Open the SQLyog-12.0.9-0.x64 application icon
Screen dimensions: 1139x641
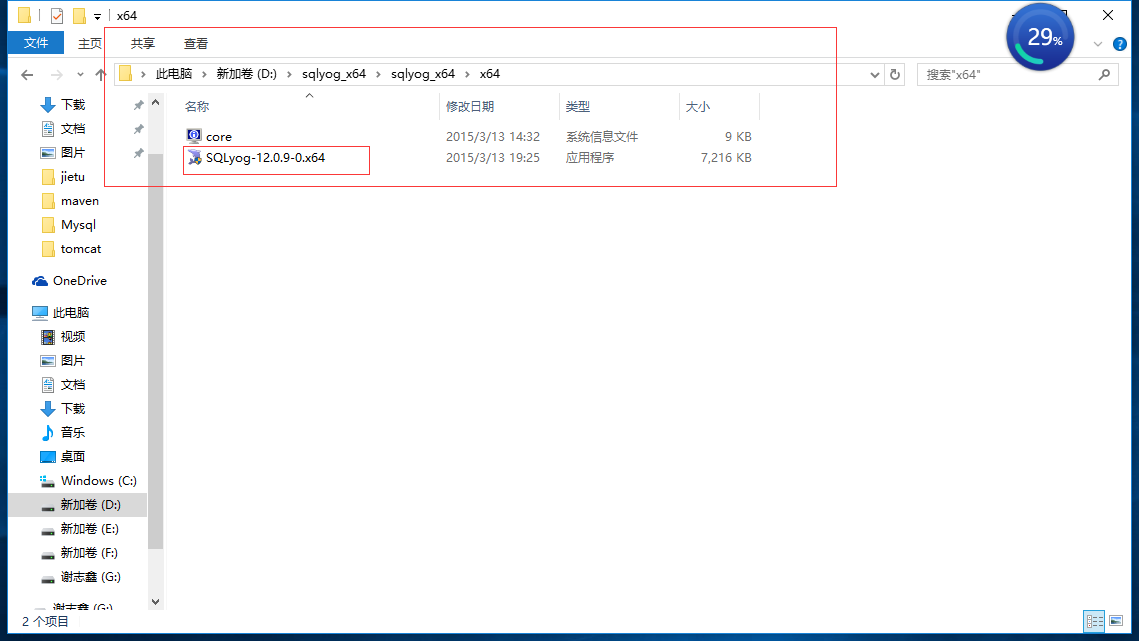pos(194,158)
